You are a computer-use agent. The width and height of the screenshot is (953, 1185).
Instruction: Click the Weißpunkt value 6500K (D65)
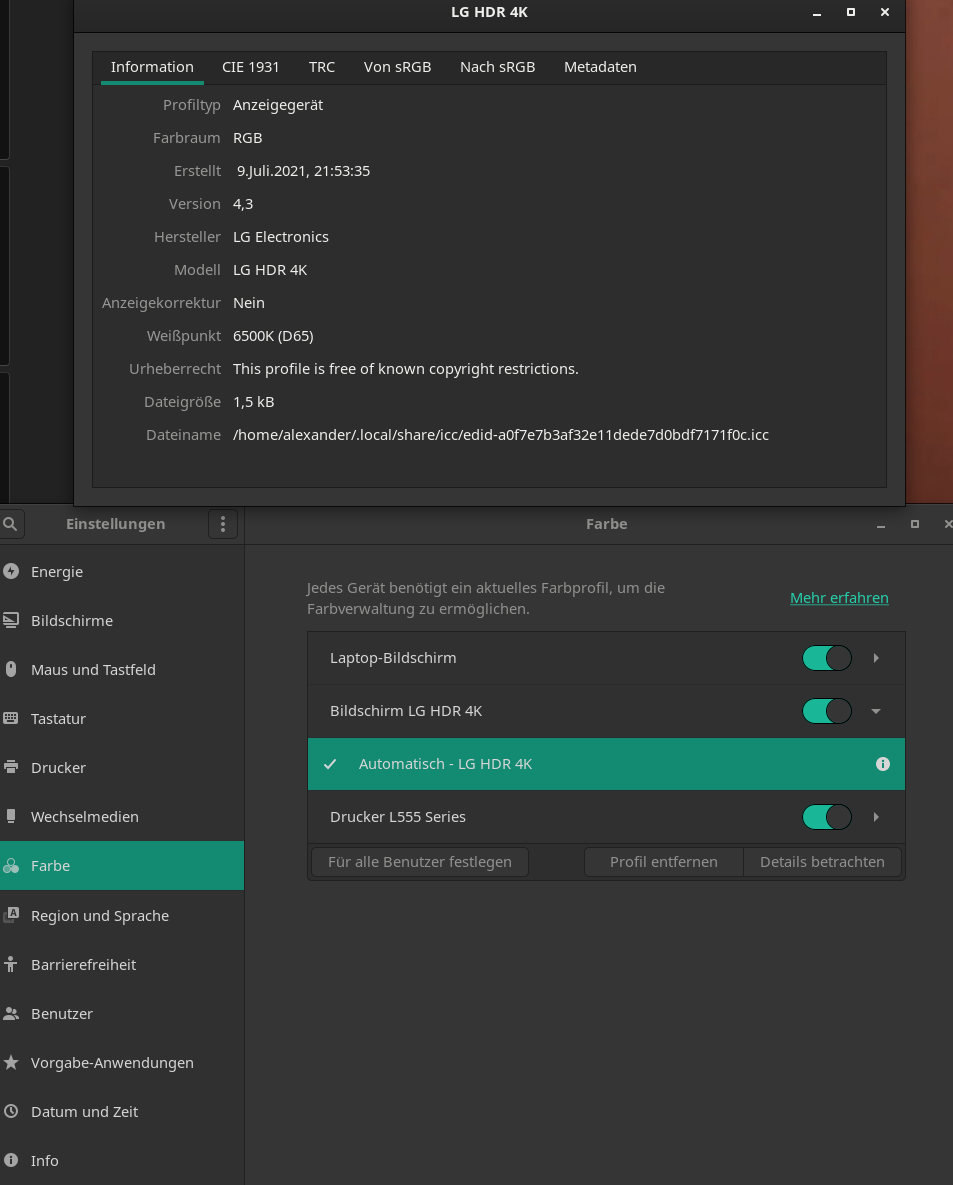click(273, 336)
